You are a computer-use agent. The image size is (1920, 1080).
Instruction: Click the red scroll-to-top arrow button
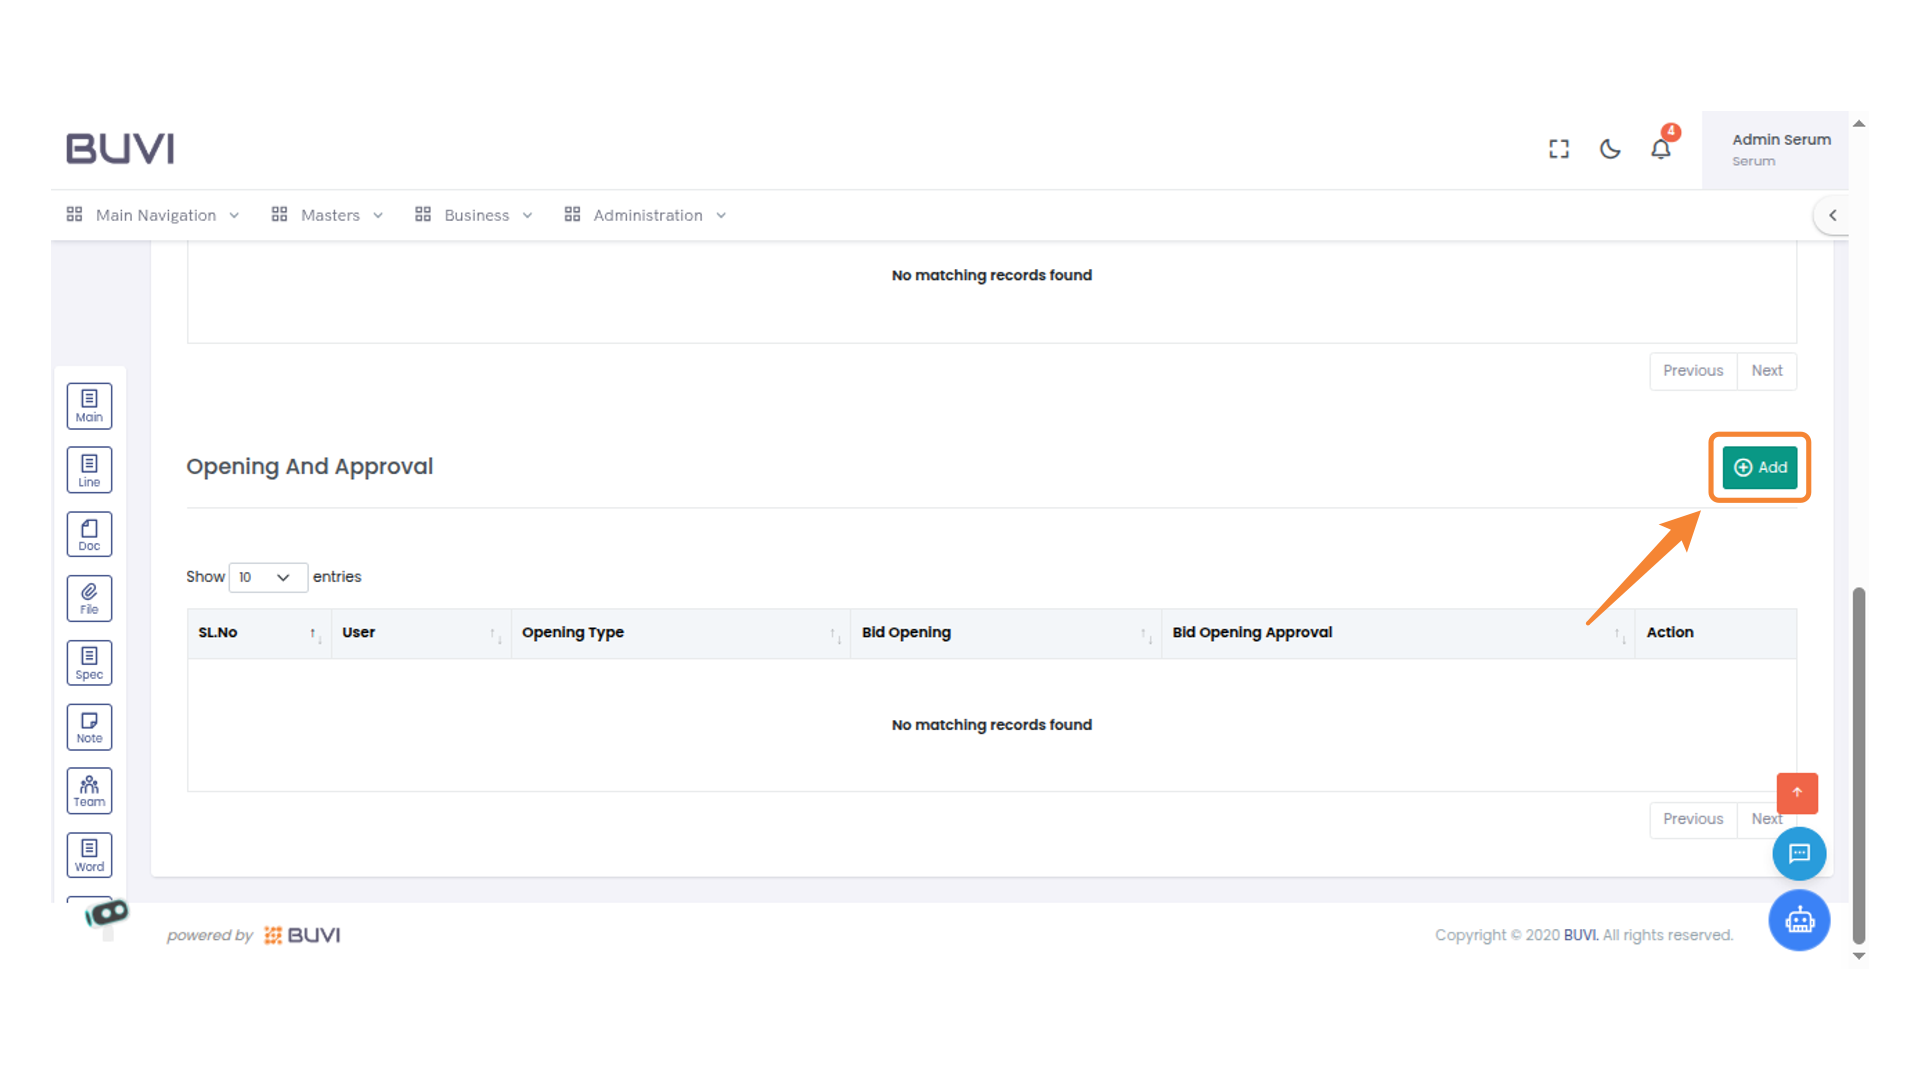coord(1796,793)
